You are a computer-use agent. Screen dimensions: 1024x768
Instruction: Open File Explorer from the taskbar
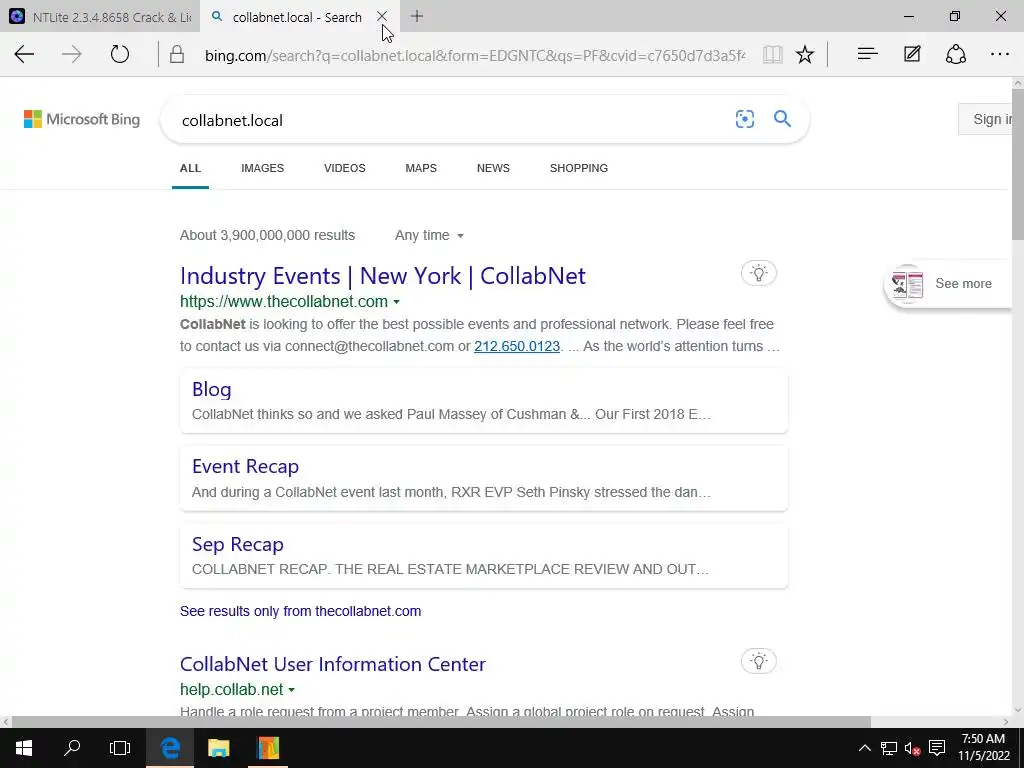coord(219,748)
